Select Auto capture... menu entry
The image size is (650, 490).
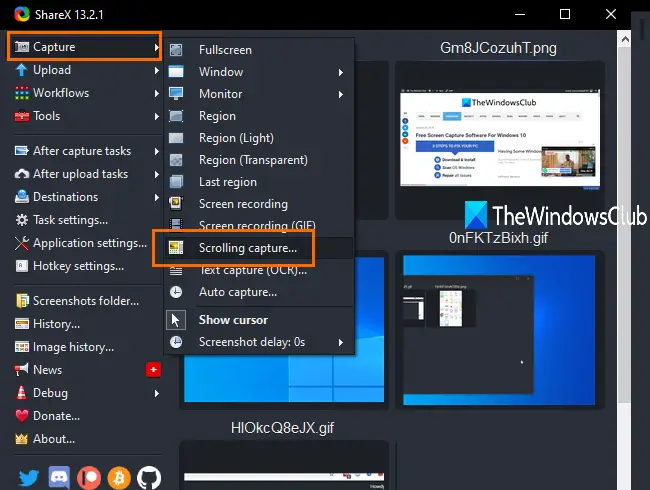coord(260,292)
